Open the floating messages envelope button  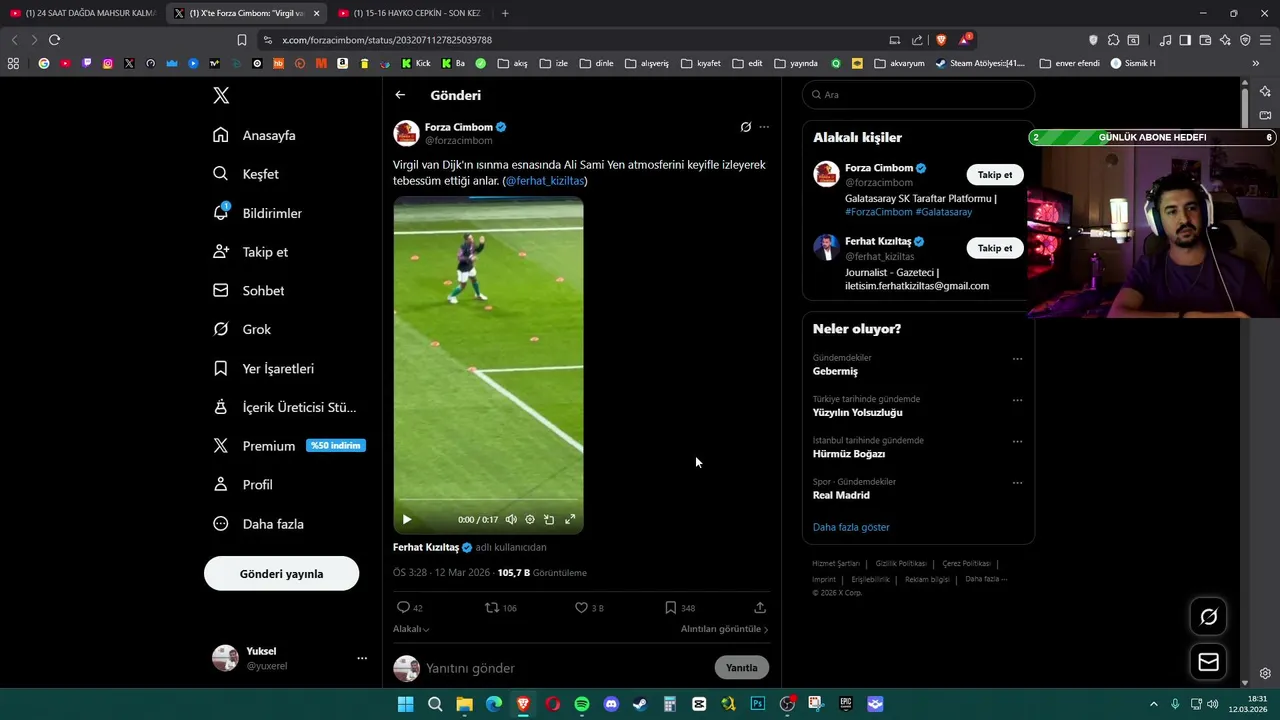pos(1208,662)
